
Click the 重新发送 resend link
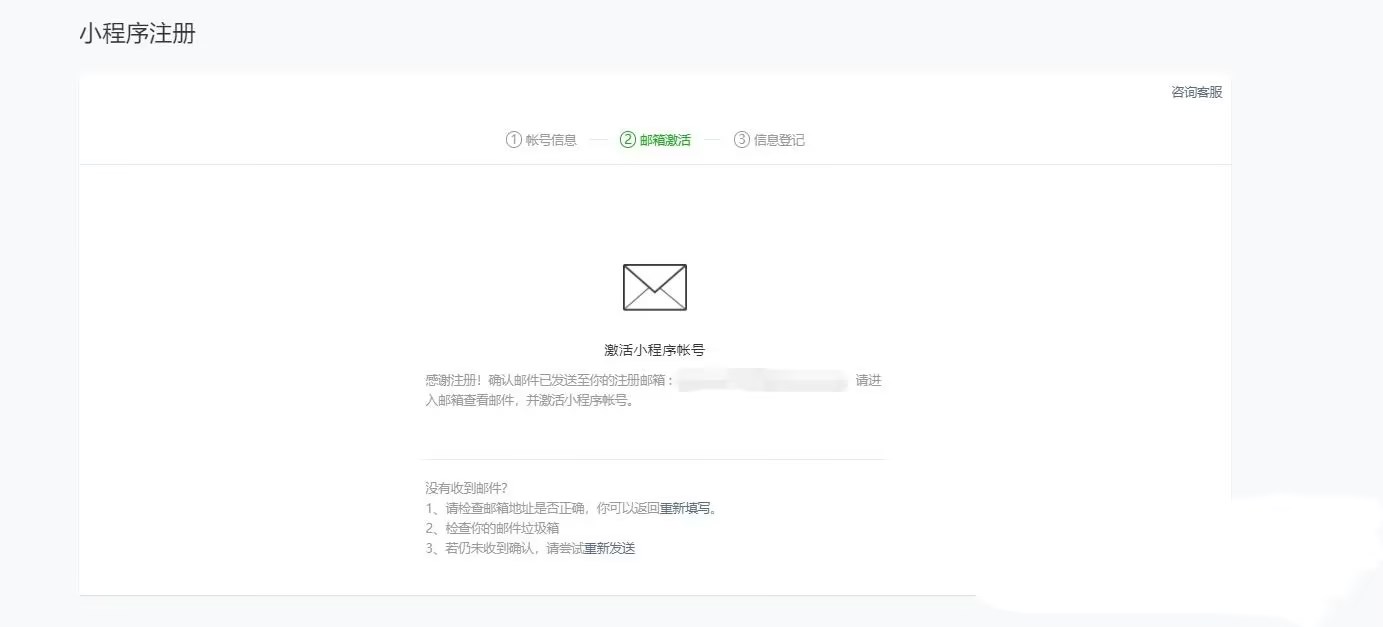pos(610,548)
